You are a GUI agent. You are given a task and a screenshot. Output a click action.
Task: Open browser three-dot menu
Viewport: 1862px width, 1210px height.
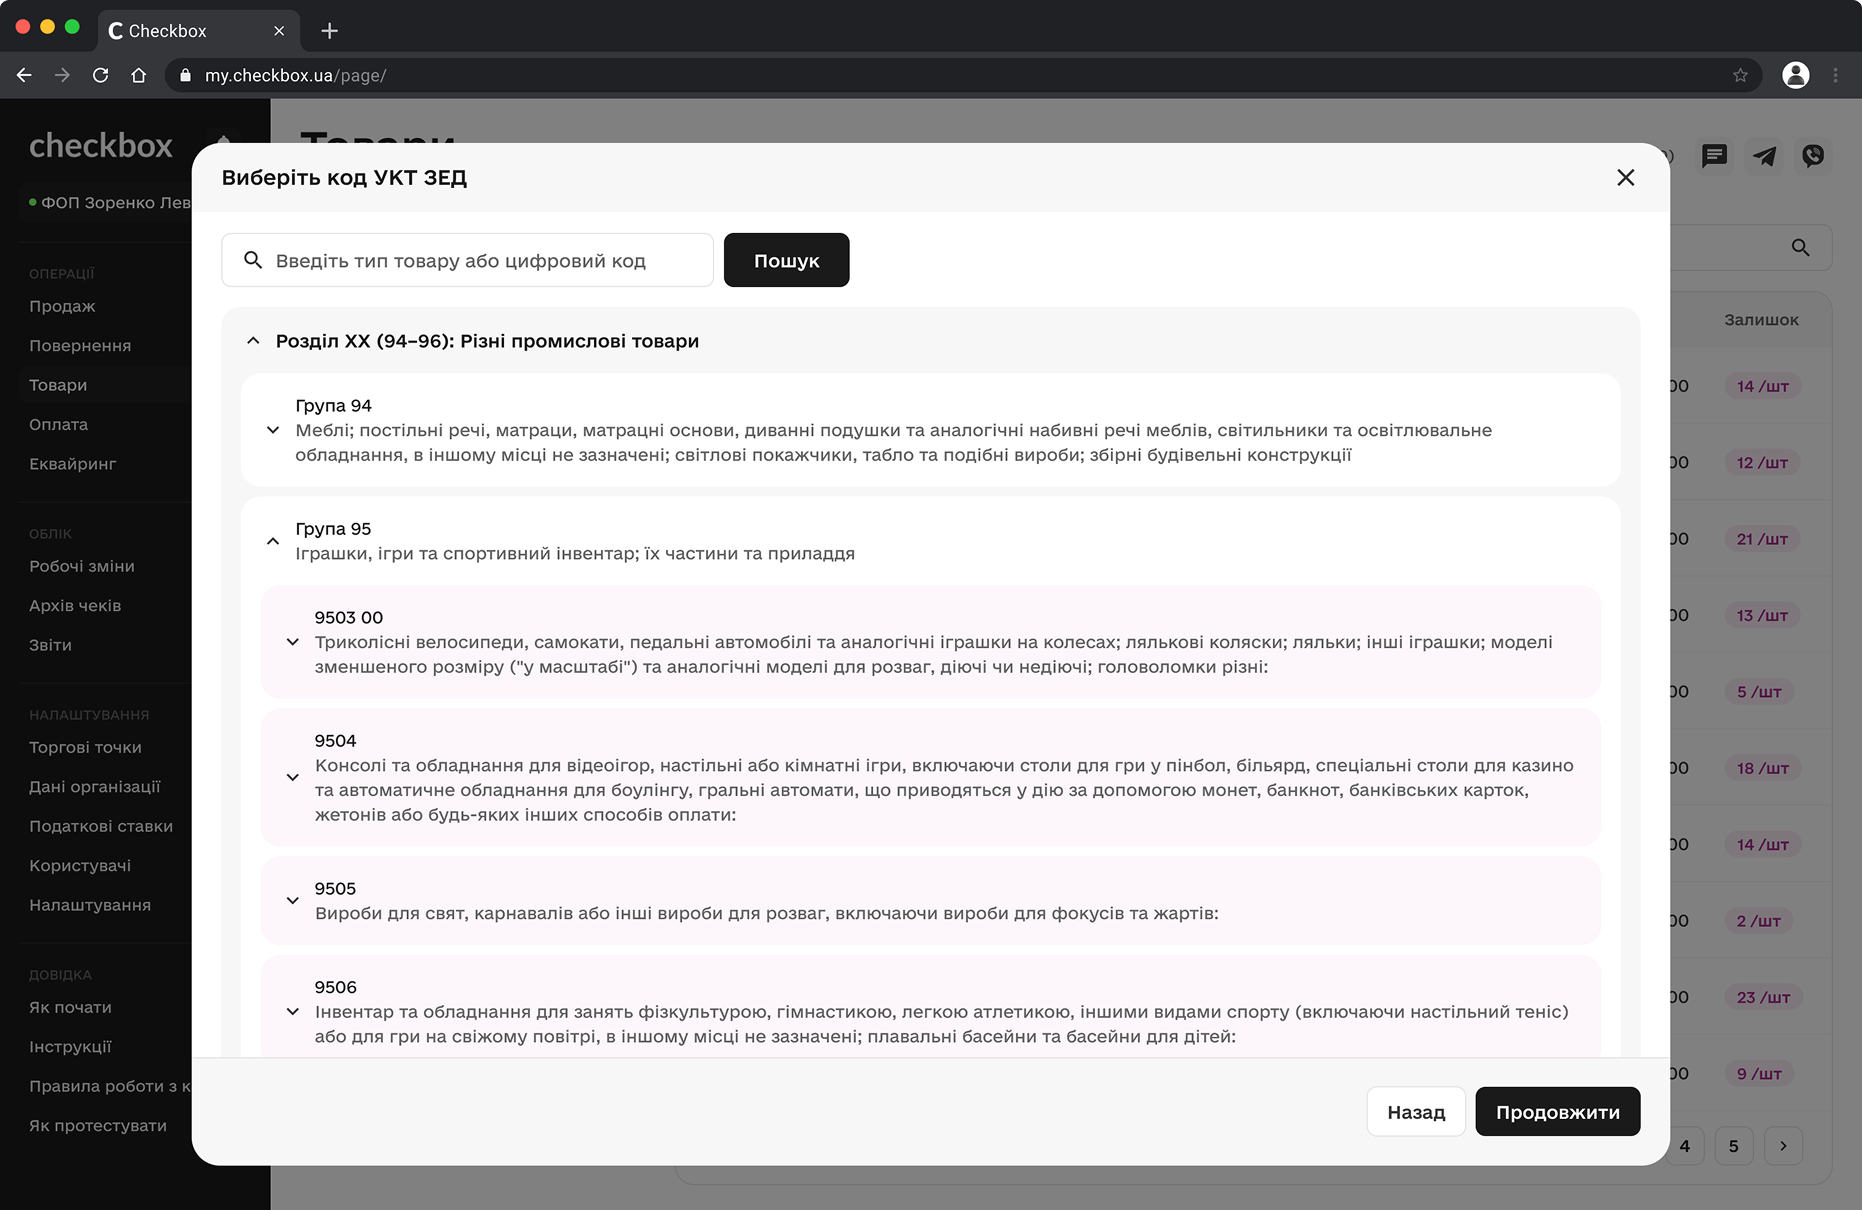(x=1835, y=75)
